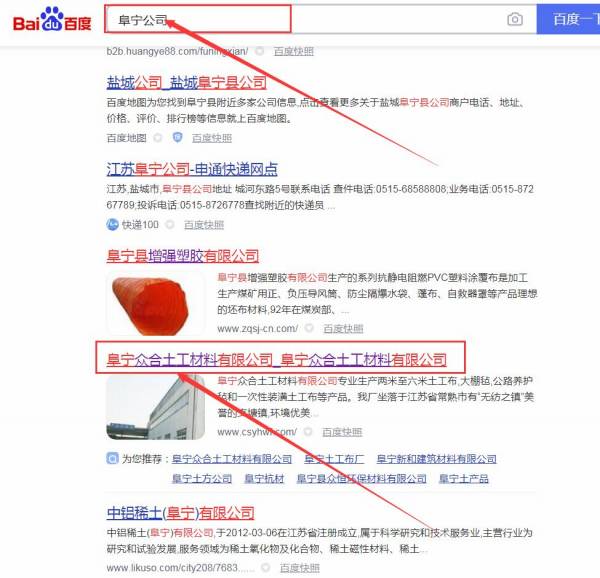The height and width of the screenshot is (578, 600).
Task: Open 百度快照 under 百度地图 result
Action: tap(212, 138)
